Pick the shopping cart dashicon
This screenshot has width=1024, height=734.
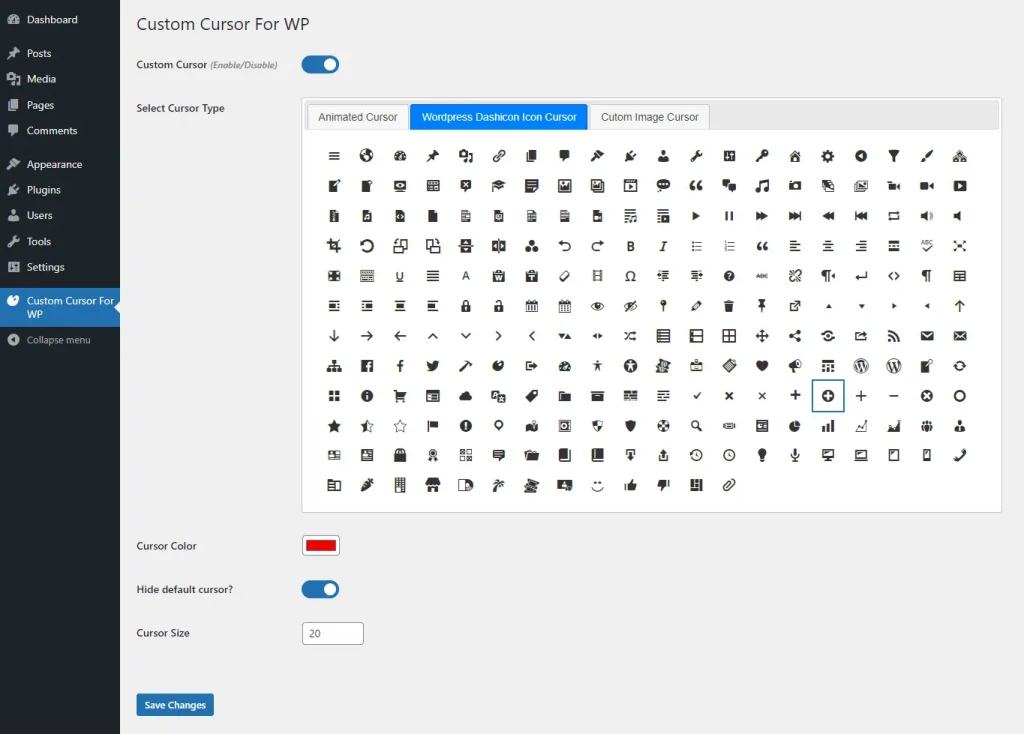[400, 396]
